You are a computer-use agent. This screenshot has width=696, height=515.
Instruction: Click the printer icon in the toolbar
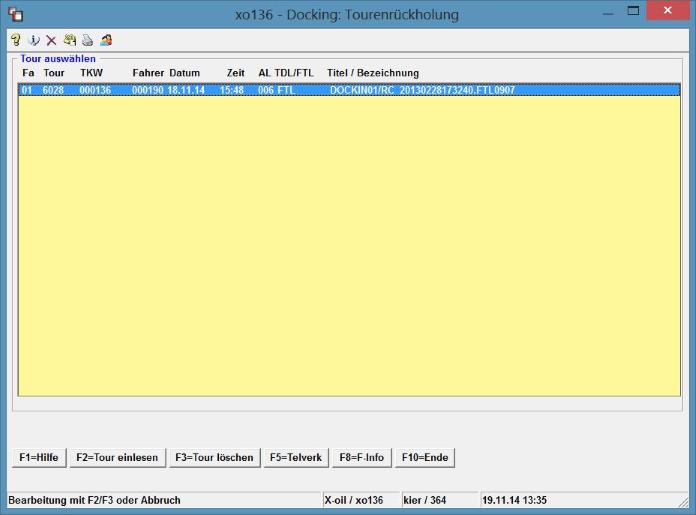(x=87, y=40)
